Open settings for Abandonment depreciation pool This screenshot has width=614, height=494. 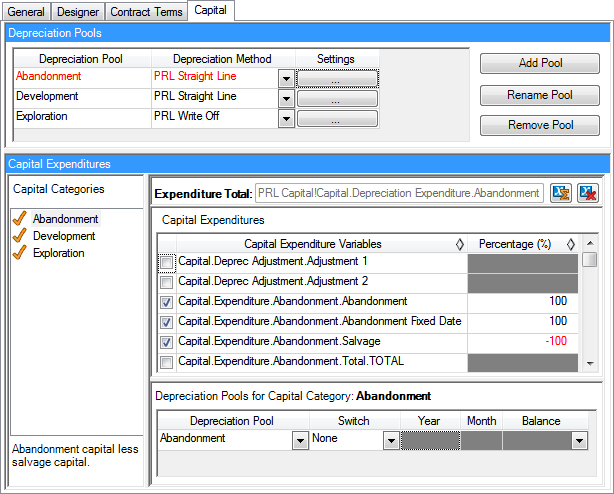coord(338,78)
